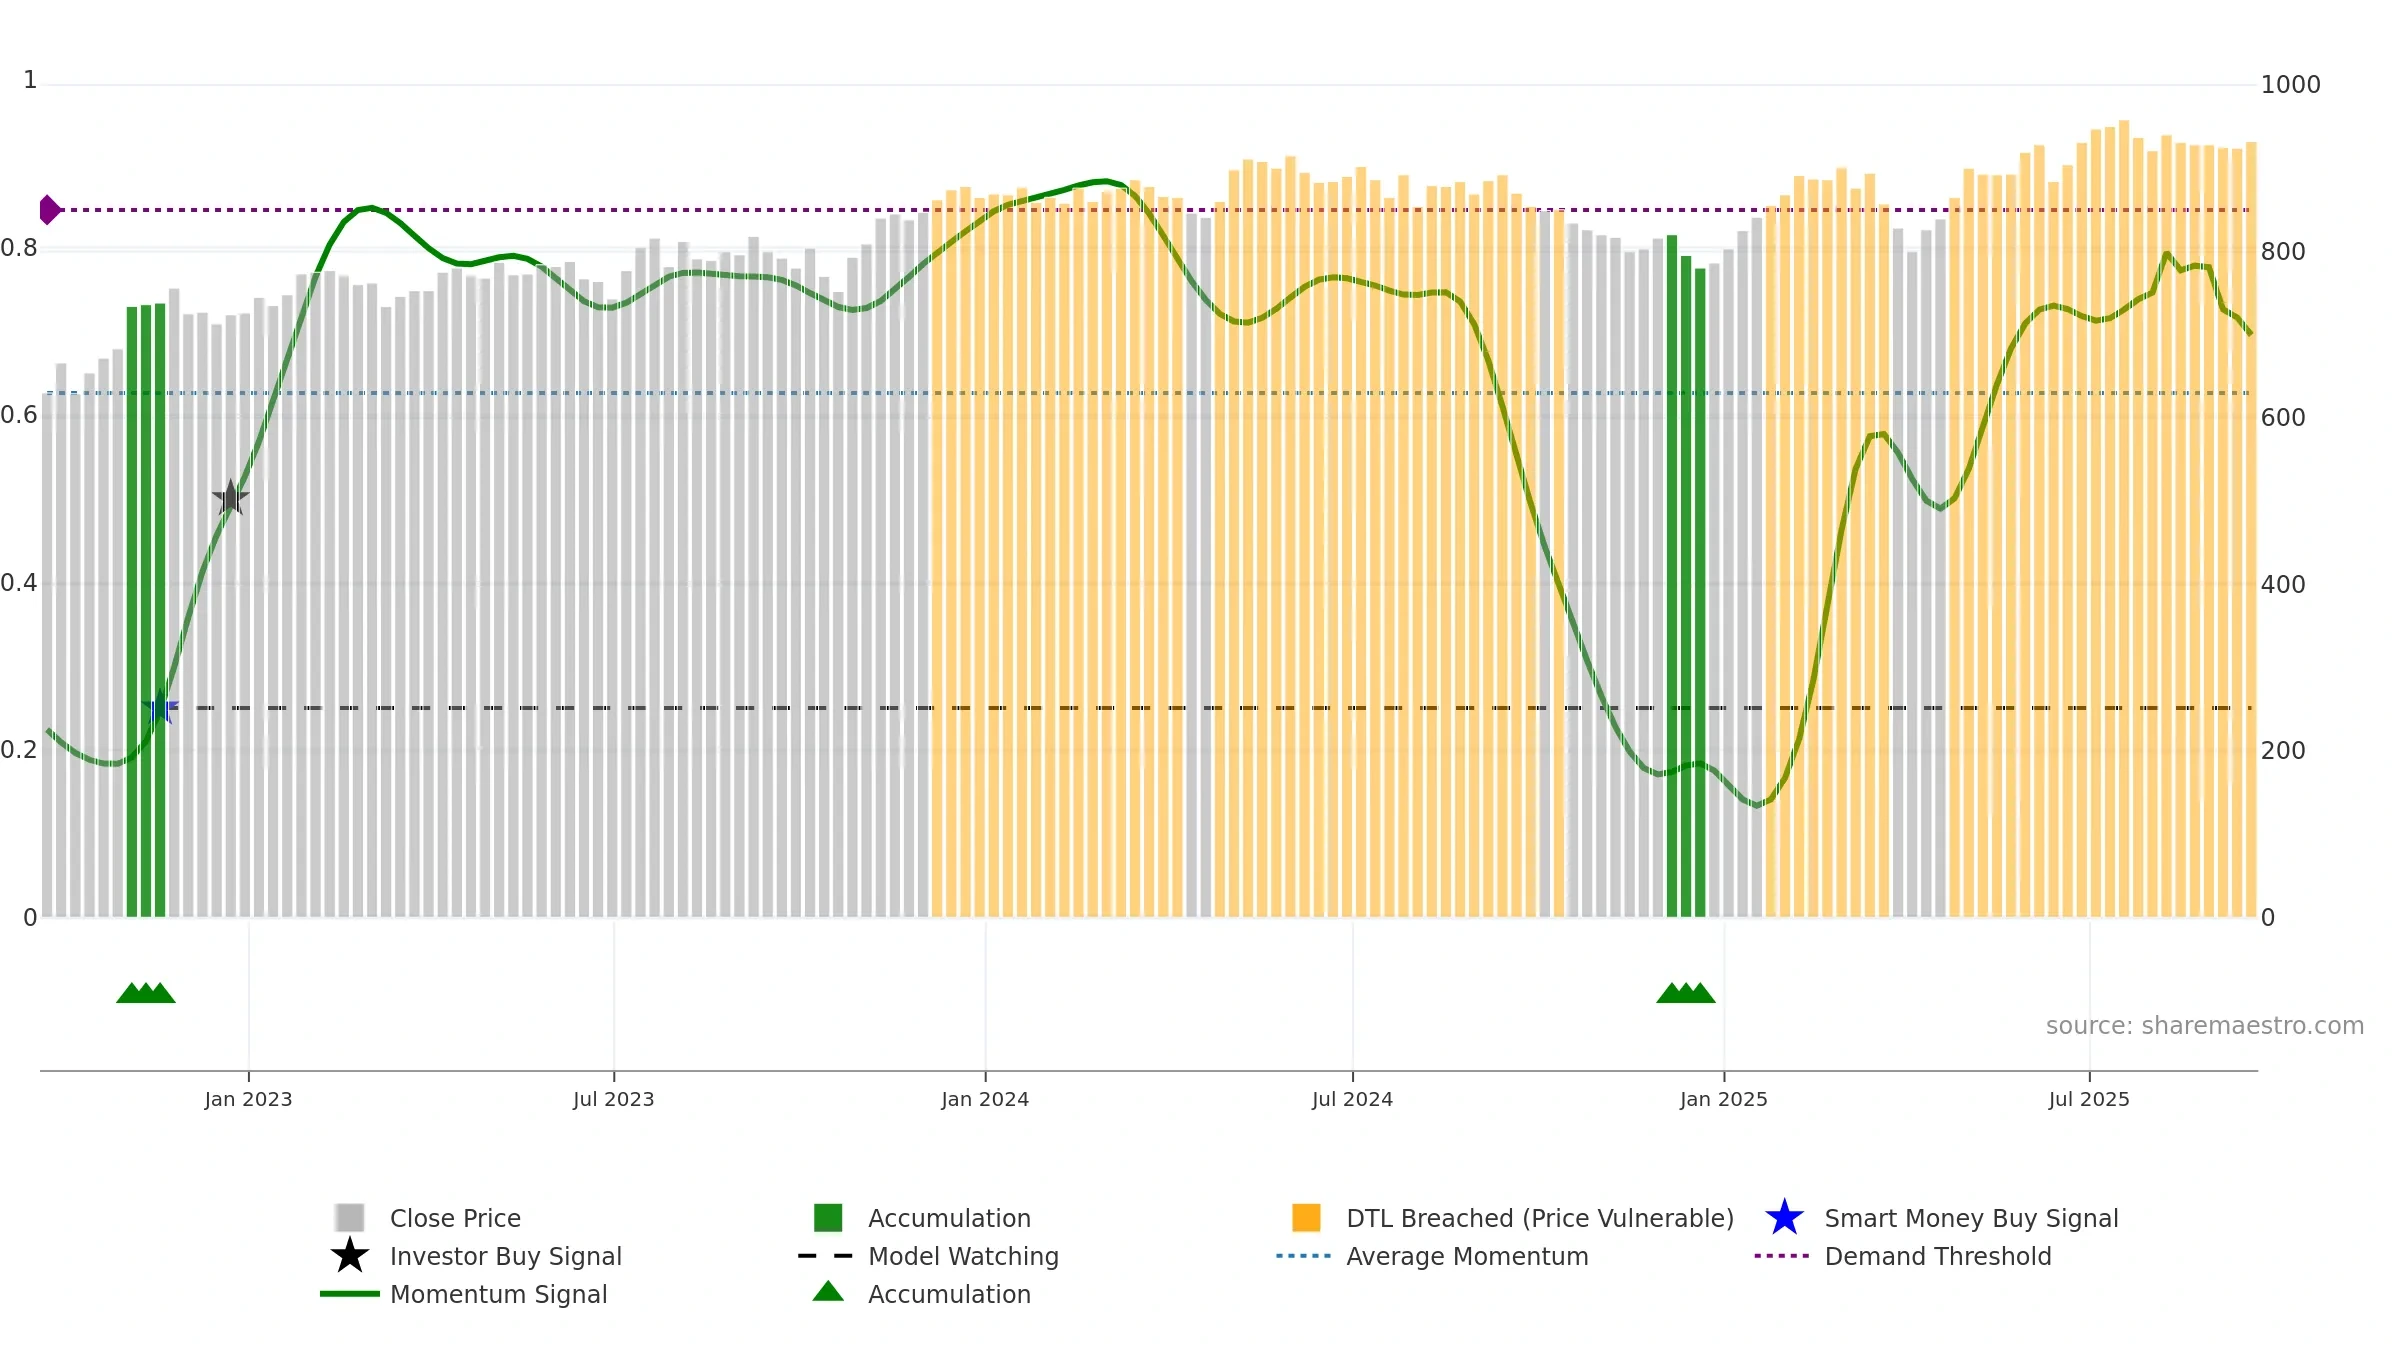Click the orange DTL Breached color swatch
The image size is (2400, 1350).
point(1306,1218)
